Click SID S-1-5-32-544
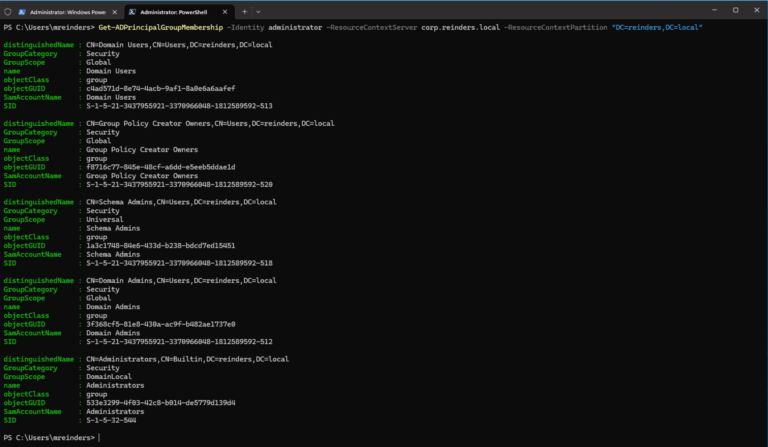 click(111, 420)
